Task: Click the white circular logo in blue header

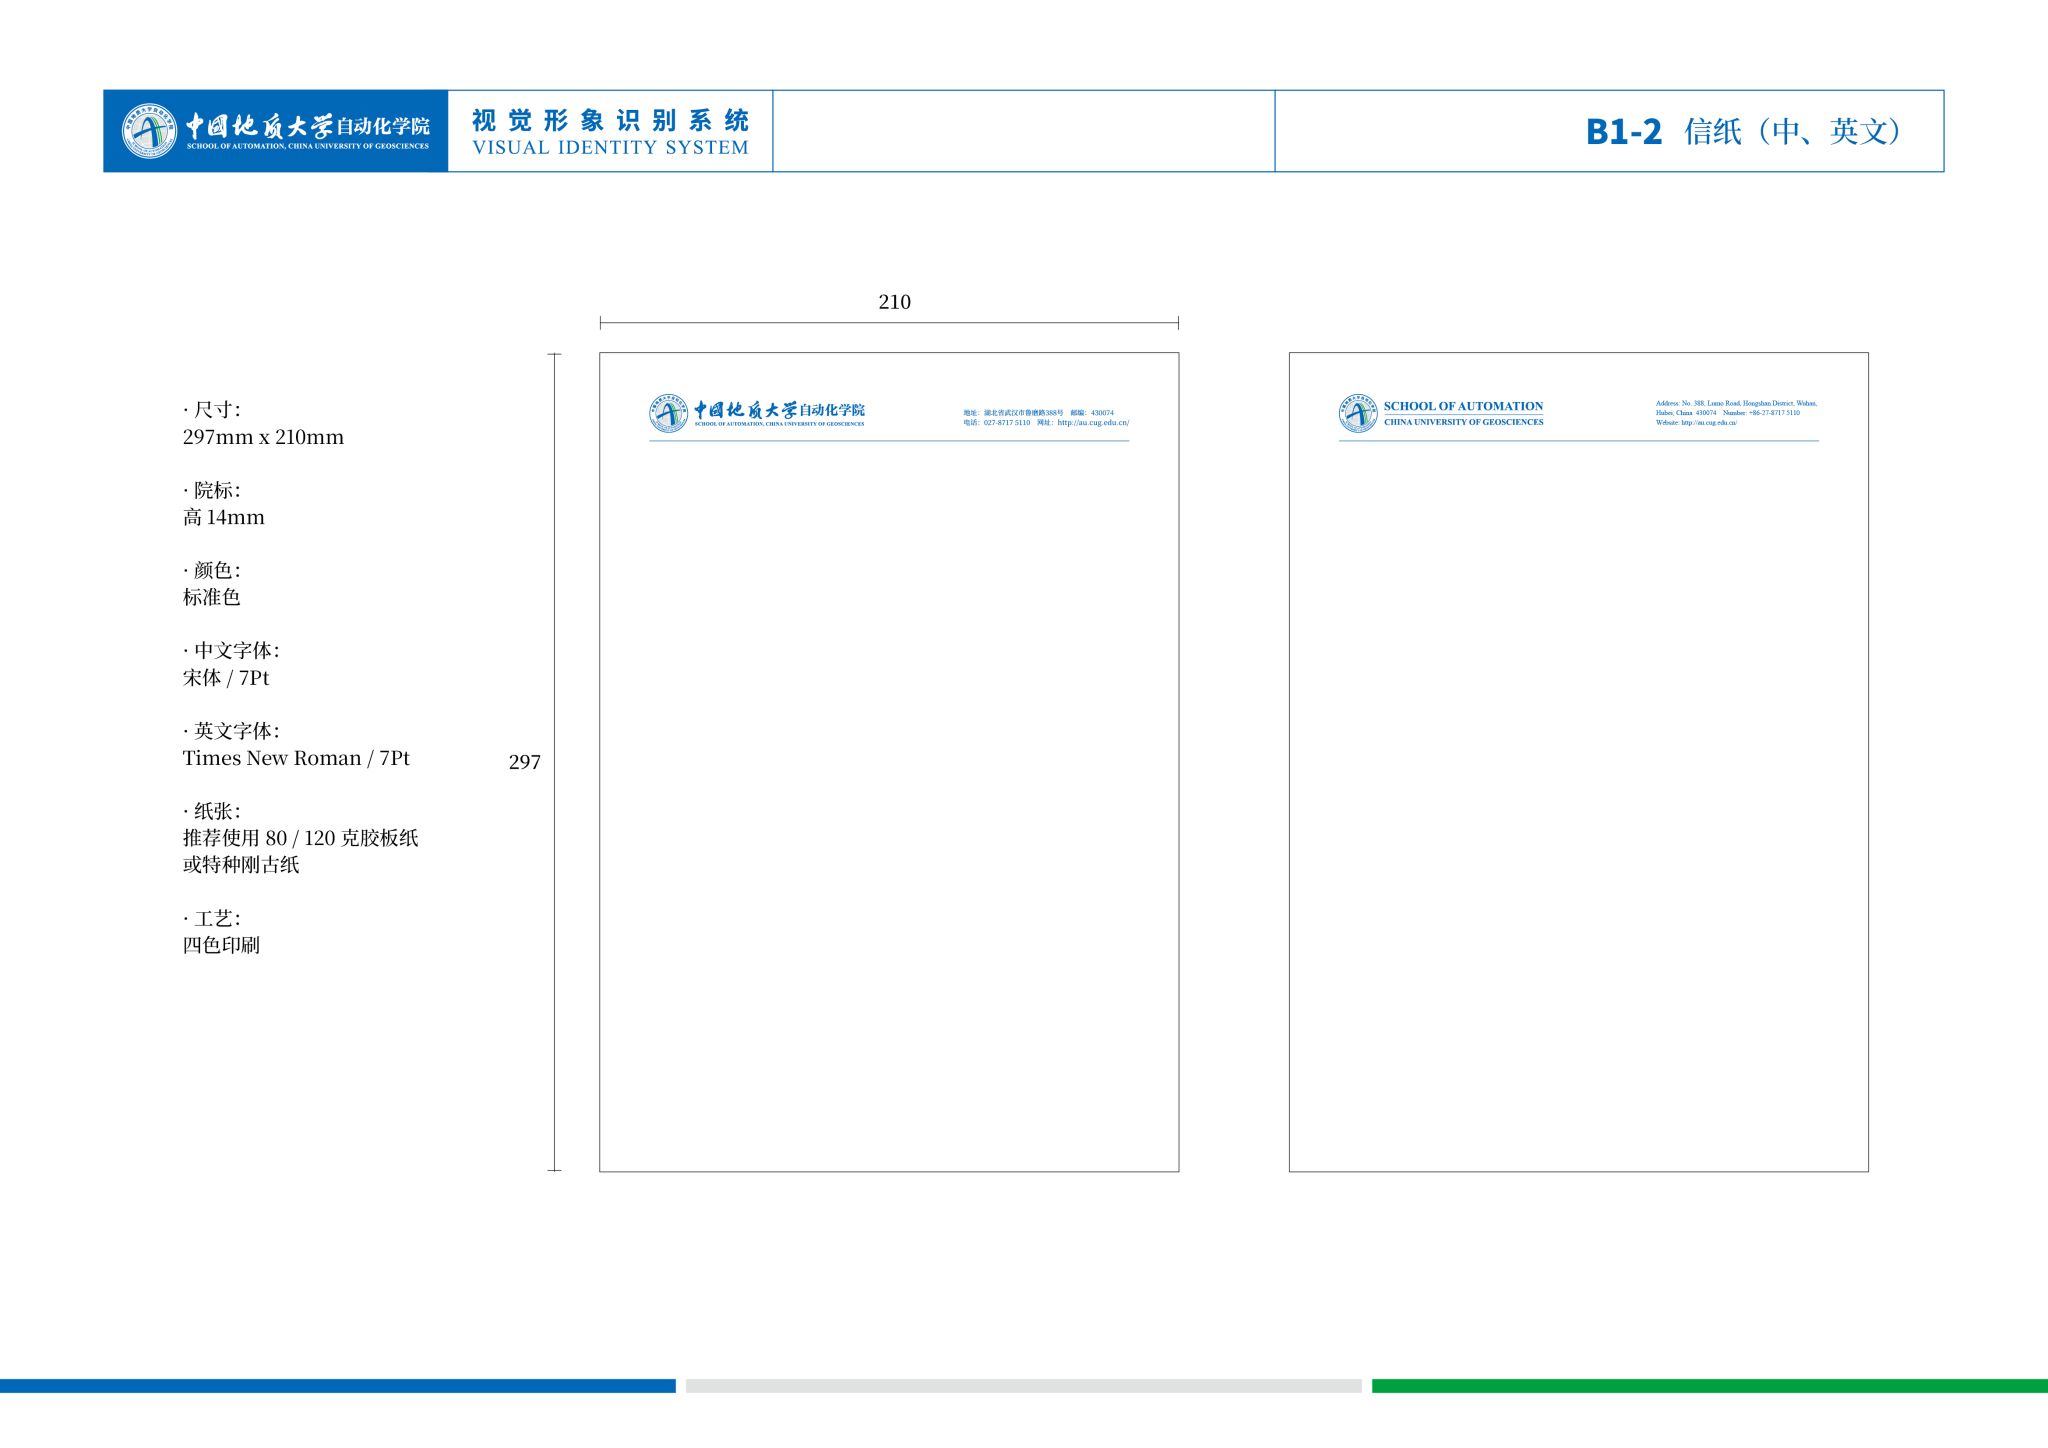Action: tap(149, 131)
